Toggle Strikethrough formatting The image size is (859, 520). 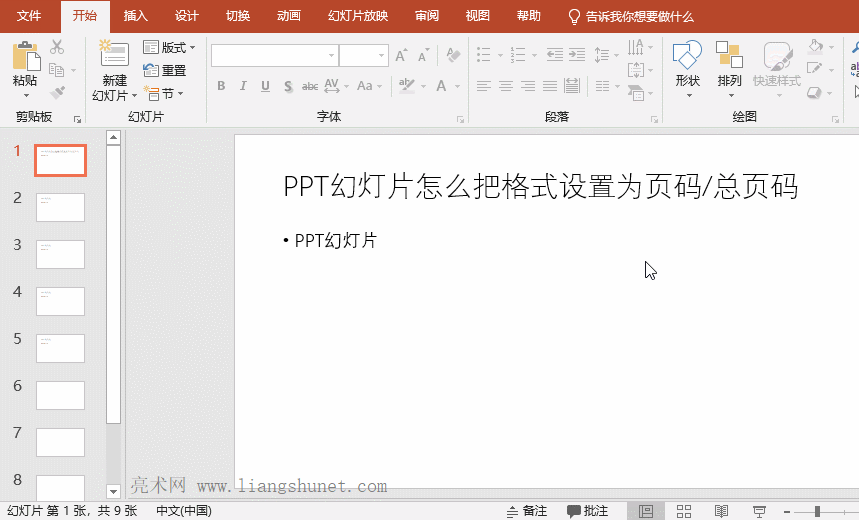point(310,86)
